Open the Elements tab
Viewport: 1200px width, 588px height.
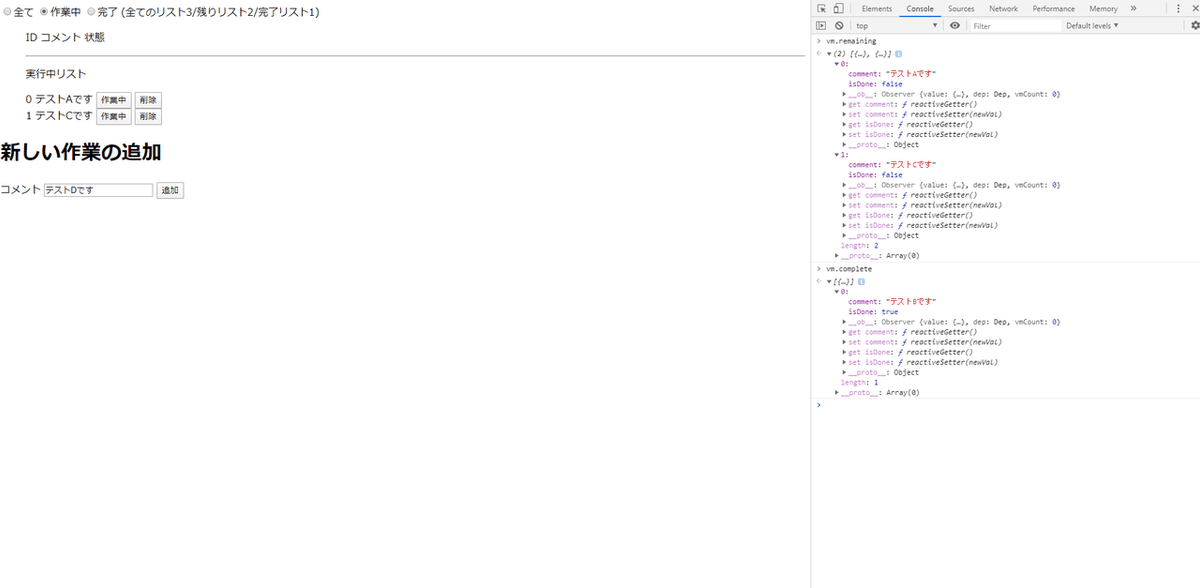(876, 8)
